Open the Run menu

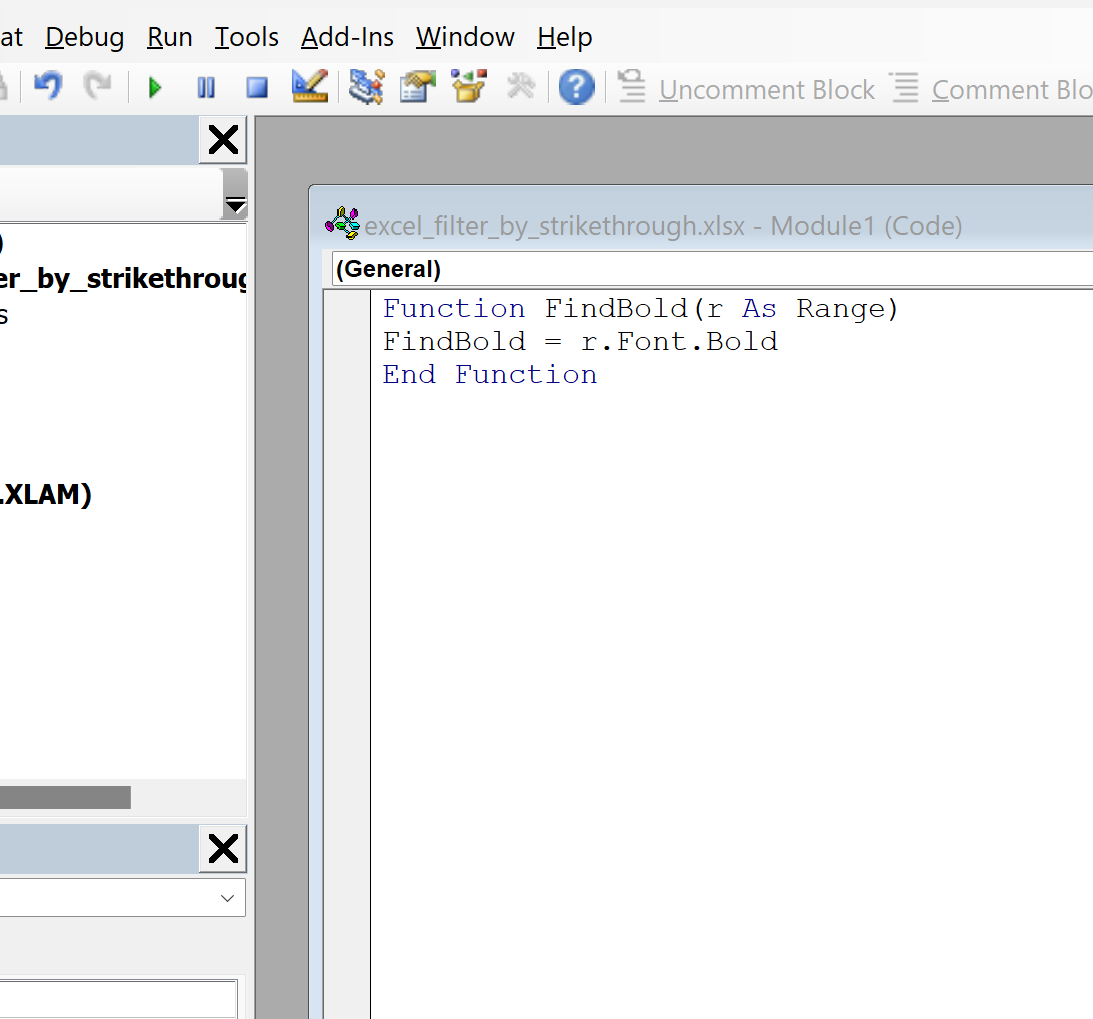(168, 37)
